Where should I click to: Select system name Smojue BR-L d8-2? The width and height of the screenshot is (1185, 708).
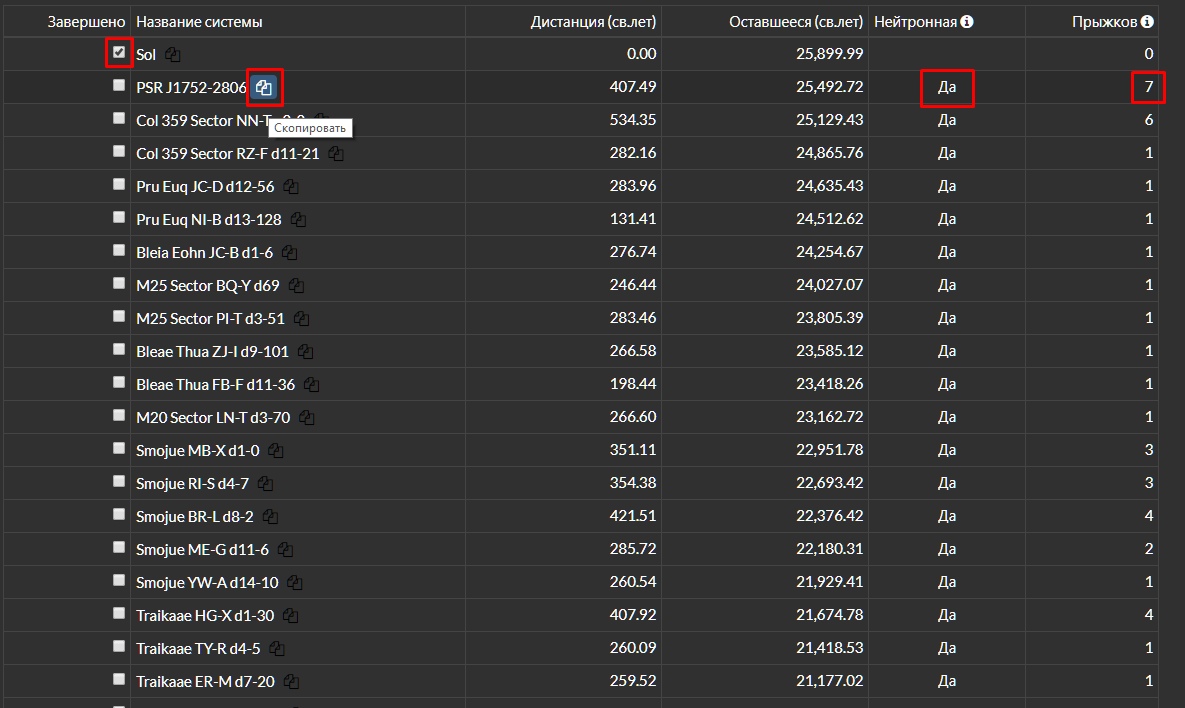tap(195, 517)
